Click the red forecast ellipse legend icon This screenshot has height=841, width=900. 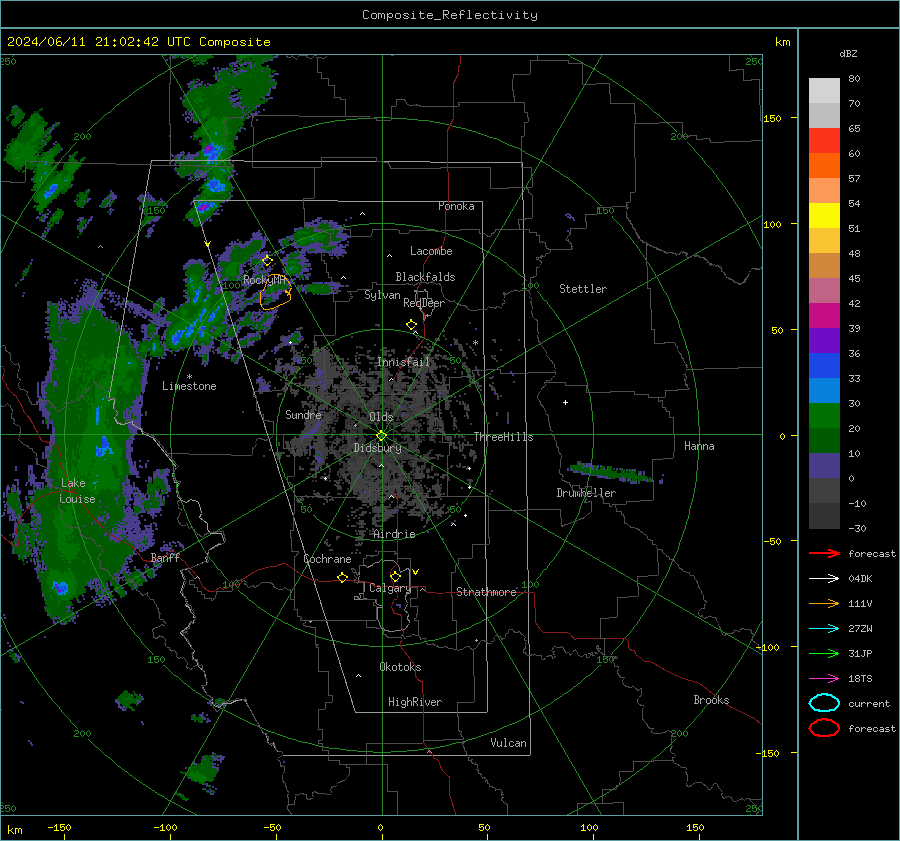pos(824,728)
